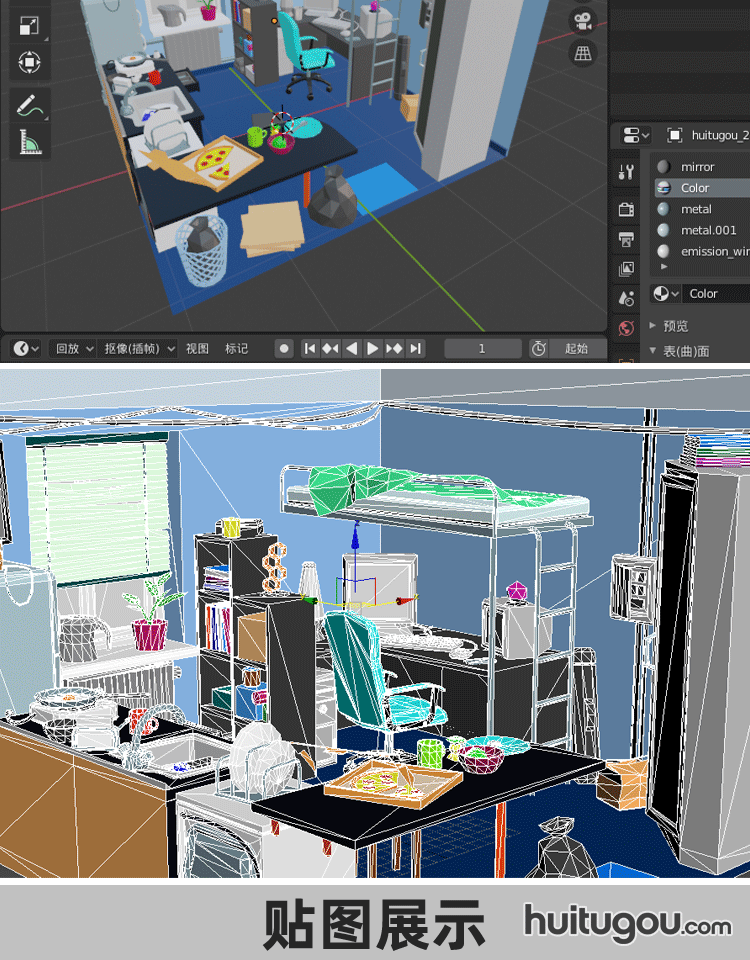Open the timeline editor type dropdown
Viewport: 750px width, 960px height.
point(26,348)
